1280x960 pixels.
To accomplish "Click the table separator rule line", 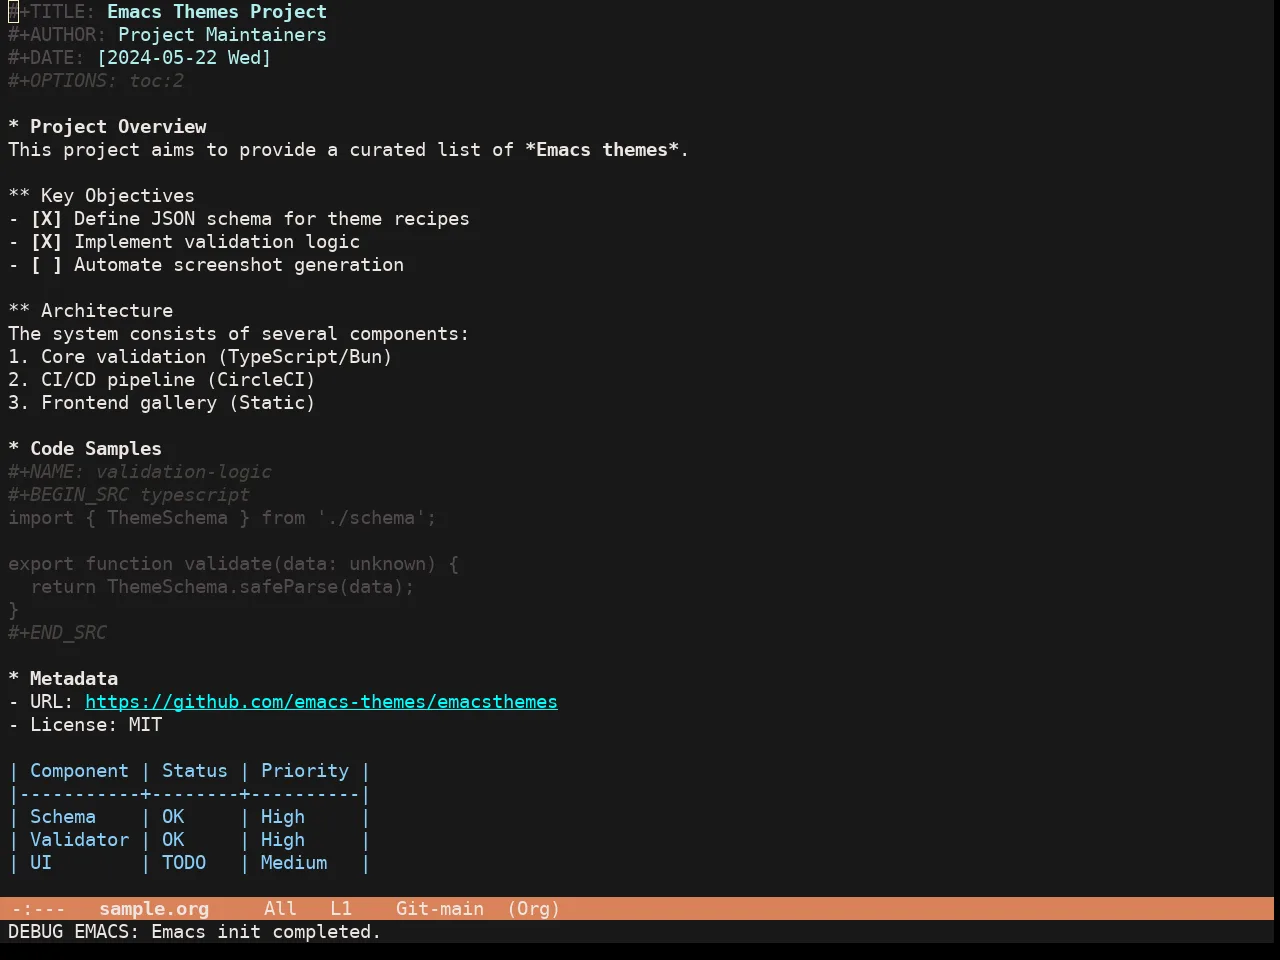I will tap(189, 794).
